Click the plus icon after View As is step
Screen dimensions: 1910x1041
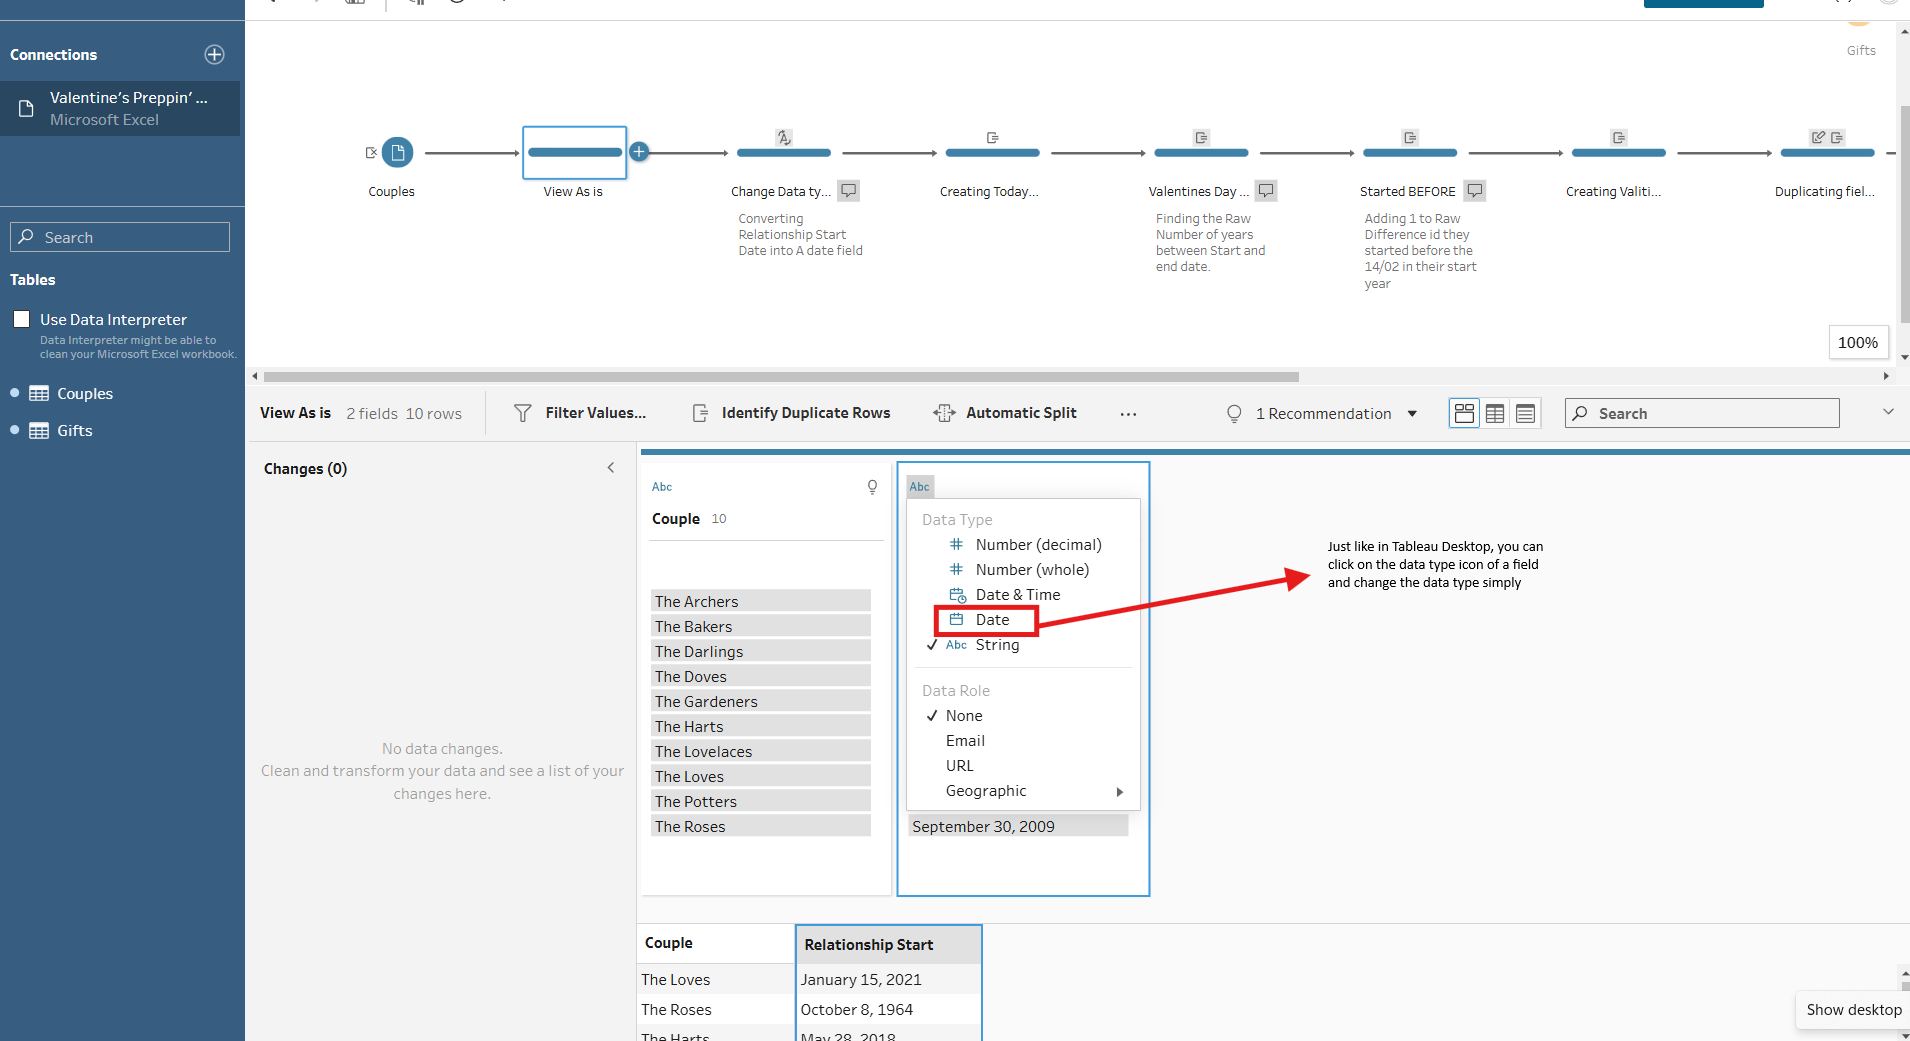[x=639, y=152]
